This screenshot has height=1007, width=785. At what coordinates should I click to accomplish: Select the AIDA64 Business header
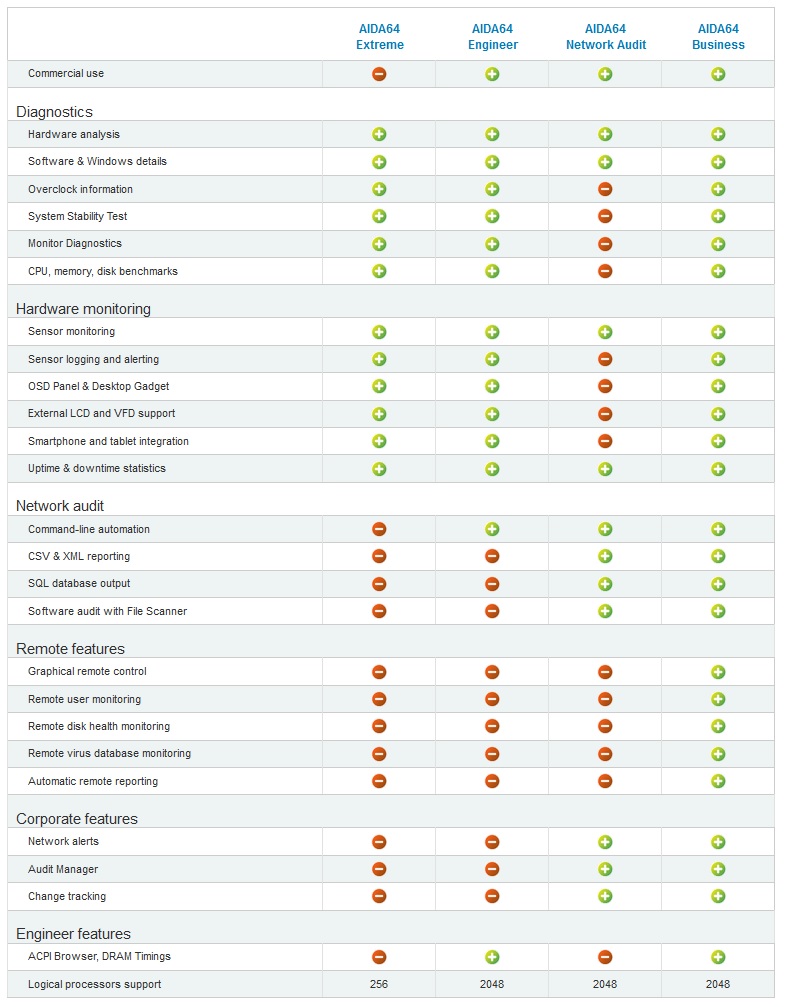pyautogui.click(x=718, y=37)
